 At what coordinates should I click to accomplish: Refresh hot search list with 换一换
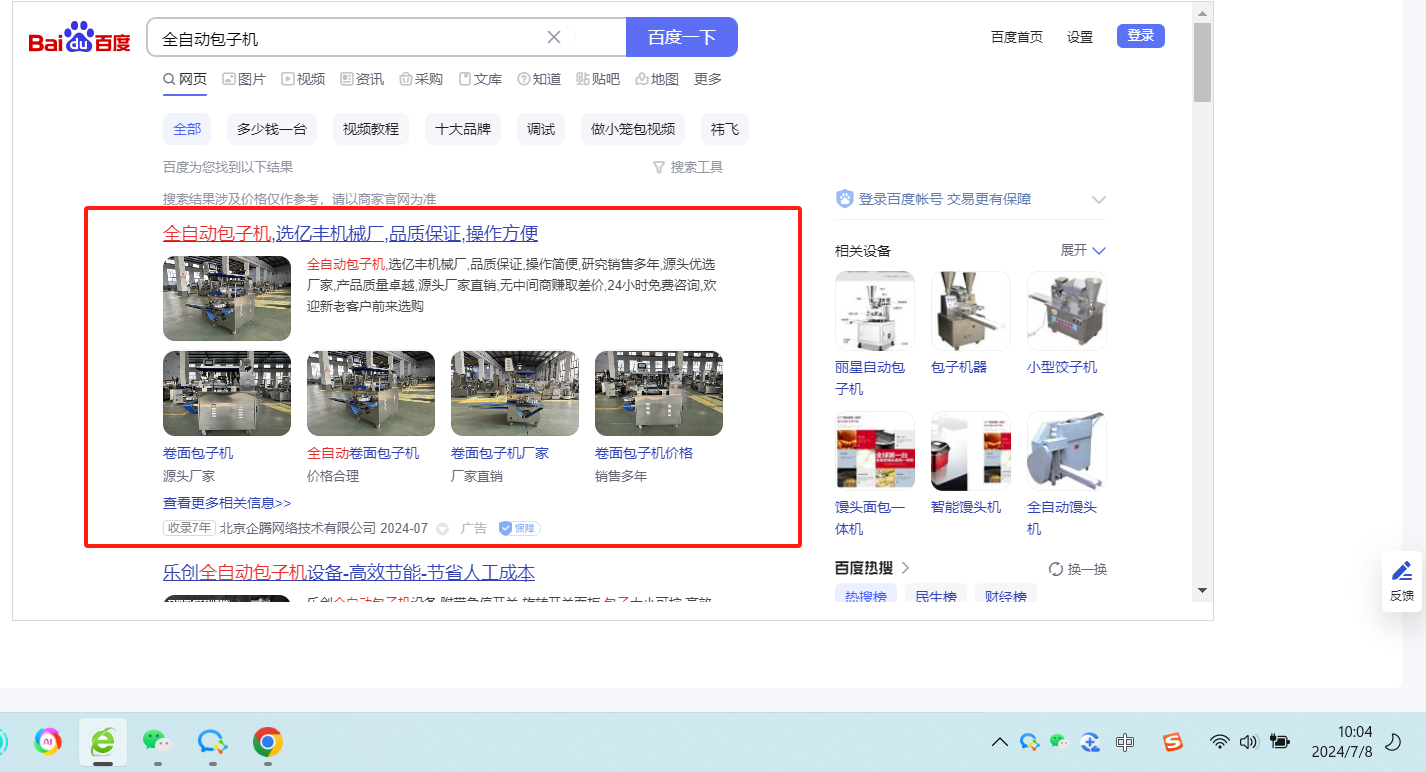coord(1078,569)
